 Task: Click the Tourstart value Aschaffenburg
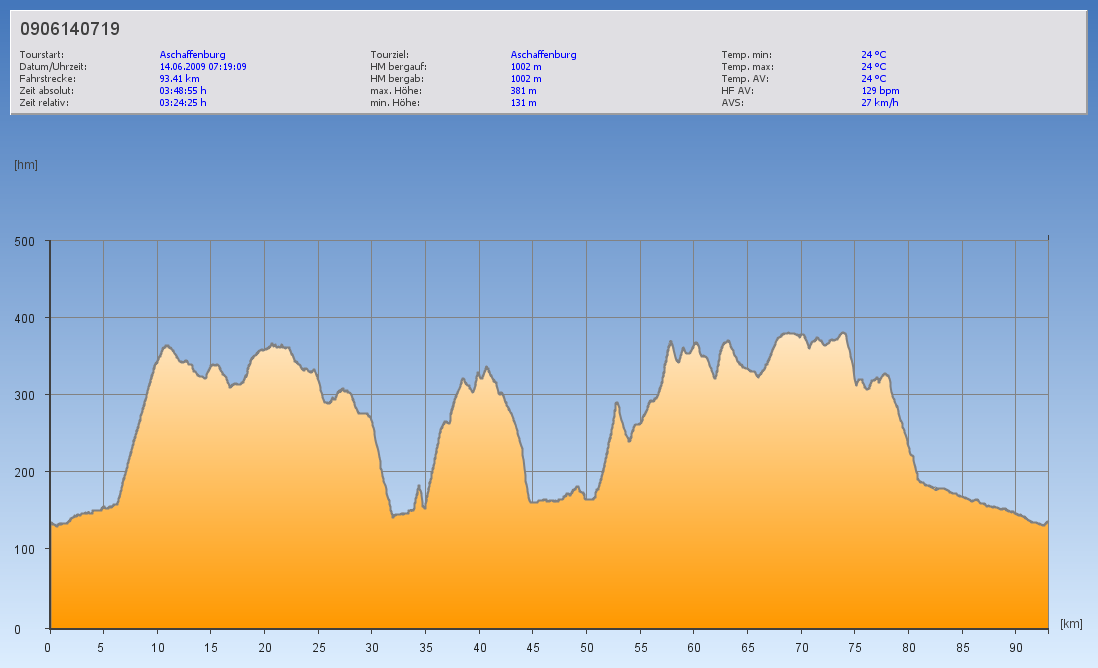pyautogui.click(x=192, y=54)
